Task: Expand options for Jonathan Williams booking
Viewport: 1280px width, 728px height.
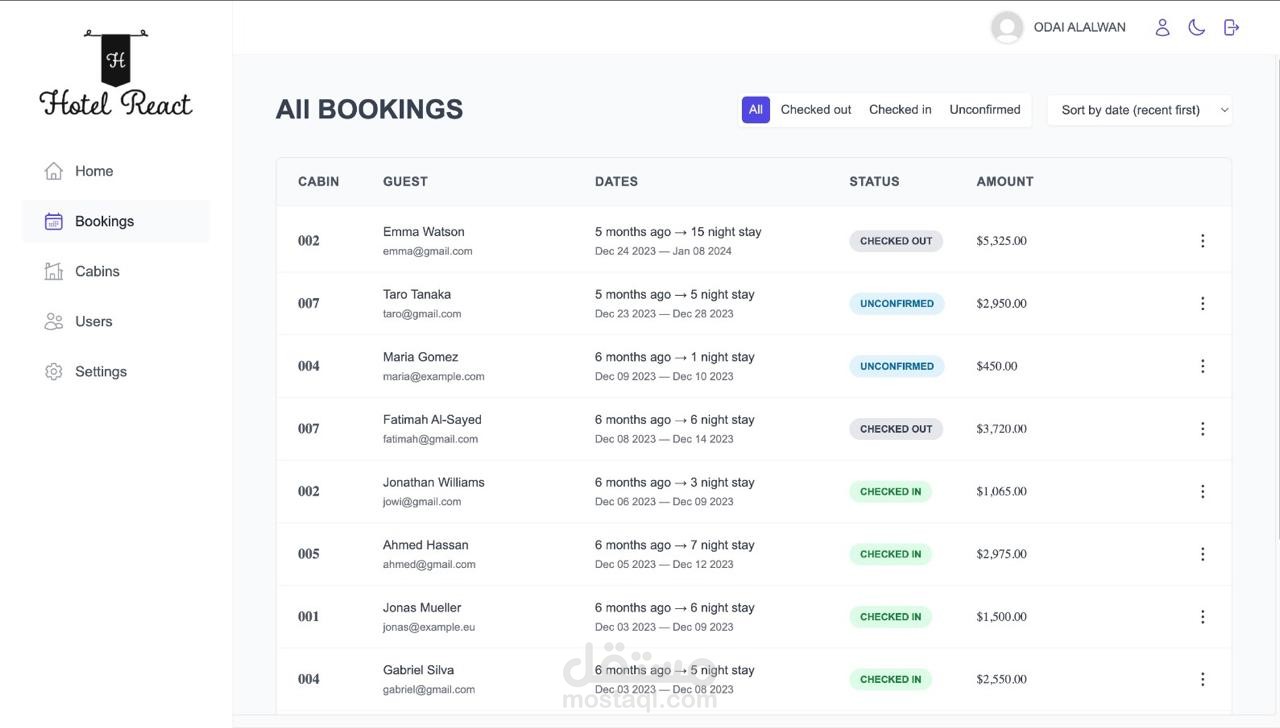Action: point(1202,491)
